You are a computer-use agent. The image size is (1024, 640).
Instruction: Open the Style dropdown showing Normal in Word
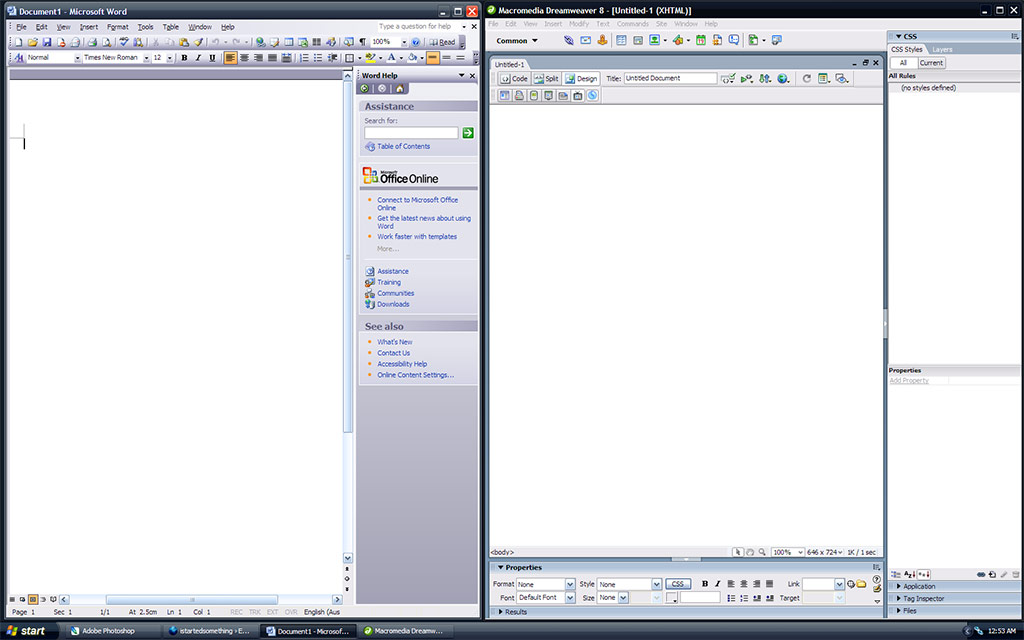coord(77,58)
